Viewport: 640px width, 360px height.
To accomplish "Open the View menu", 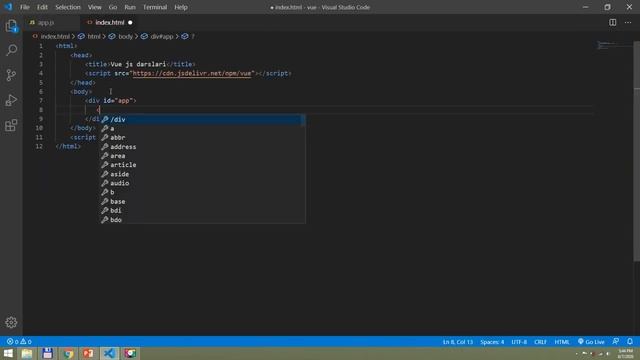I will pos(95,7).
